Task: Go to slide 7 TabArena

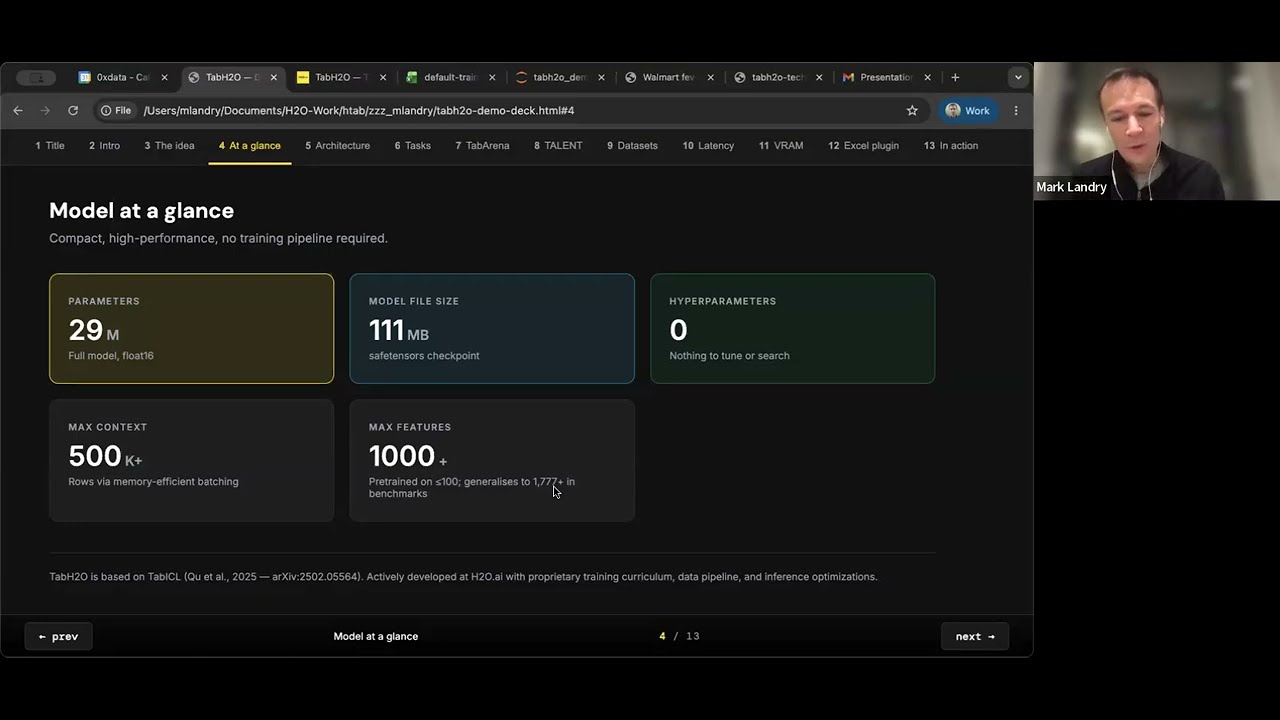Action: [482, 145]
